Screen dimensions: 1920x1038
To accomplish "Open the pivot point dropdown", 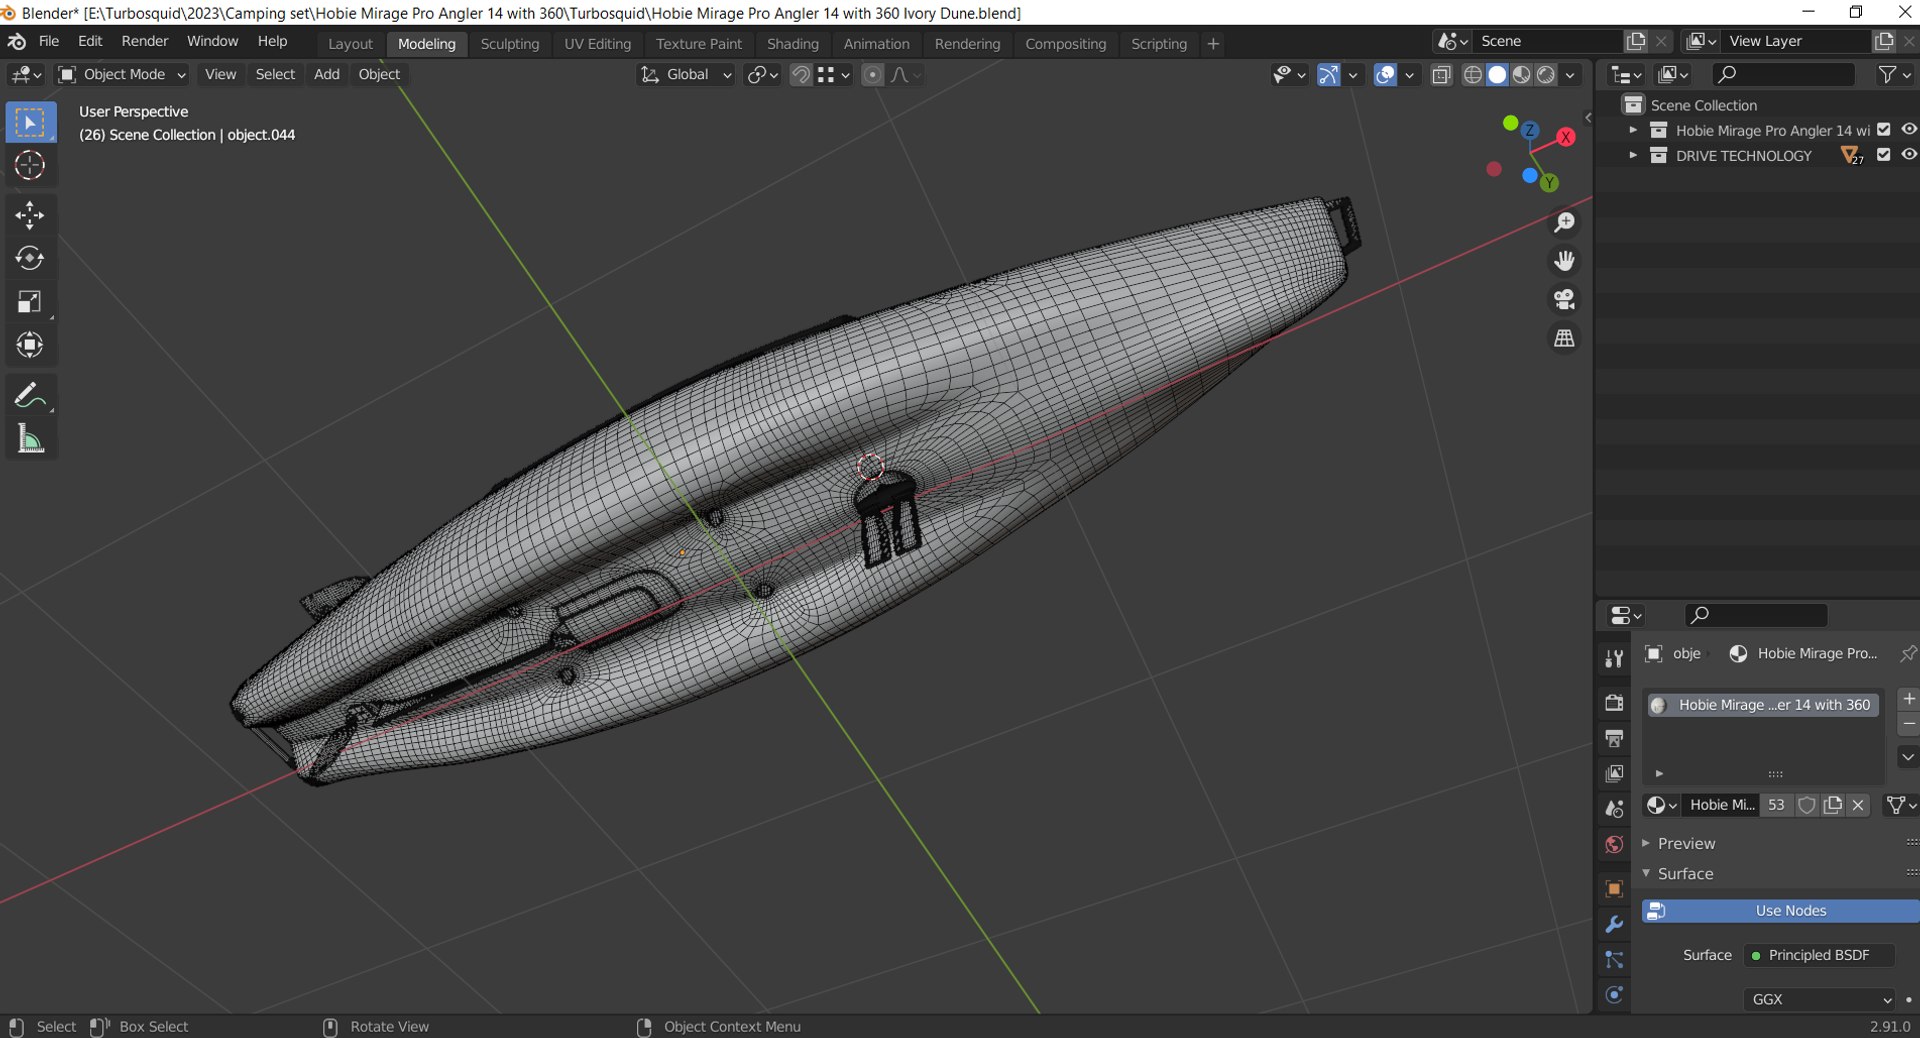I will [x=762, y=75].
